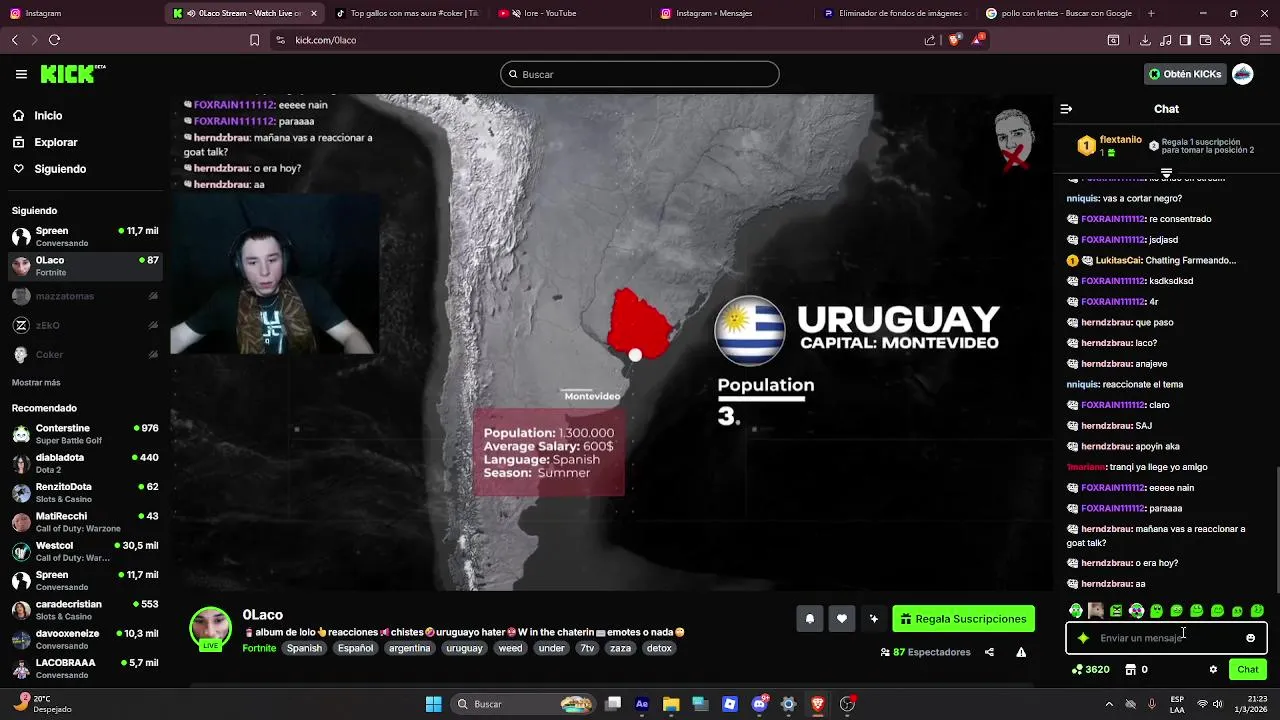The width and height of the screenshot is (1280, 720).
Task: Select the uruguay tag
Action: 464,648
